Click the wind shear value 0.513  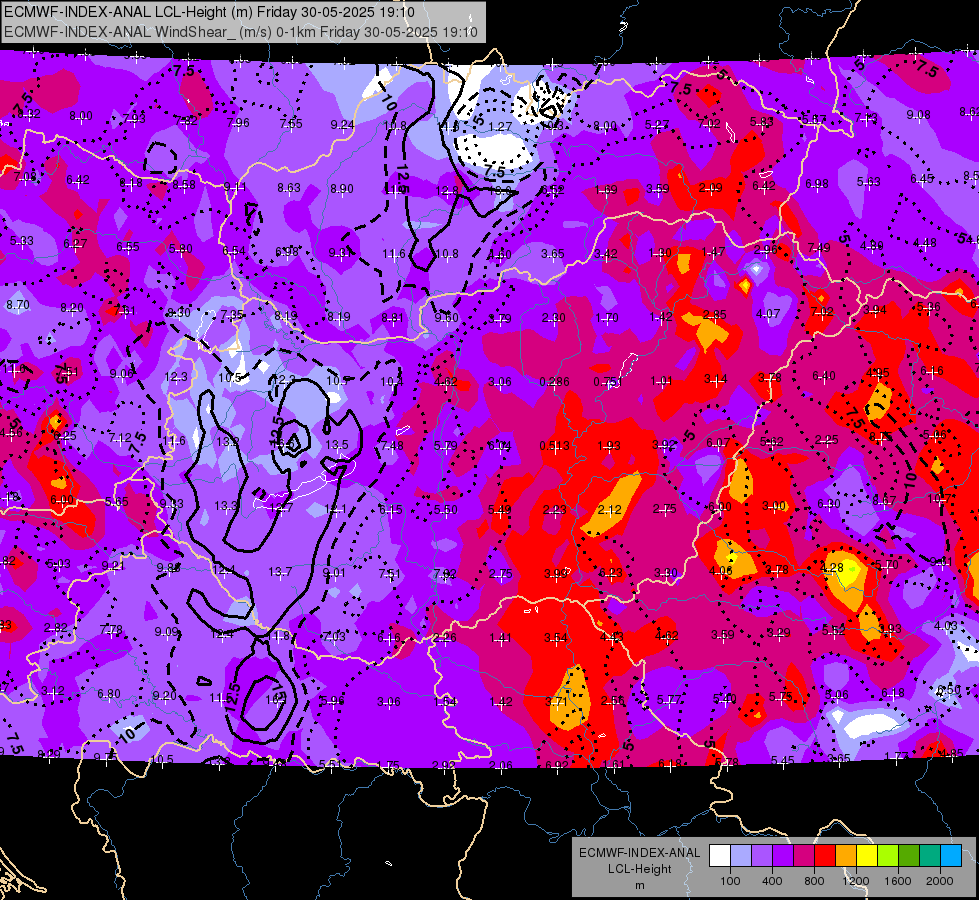[x=554, y=445]
